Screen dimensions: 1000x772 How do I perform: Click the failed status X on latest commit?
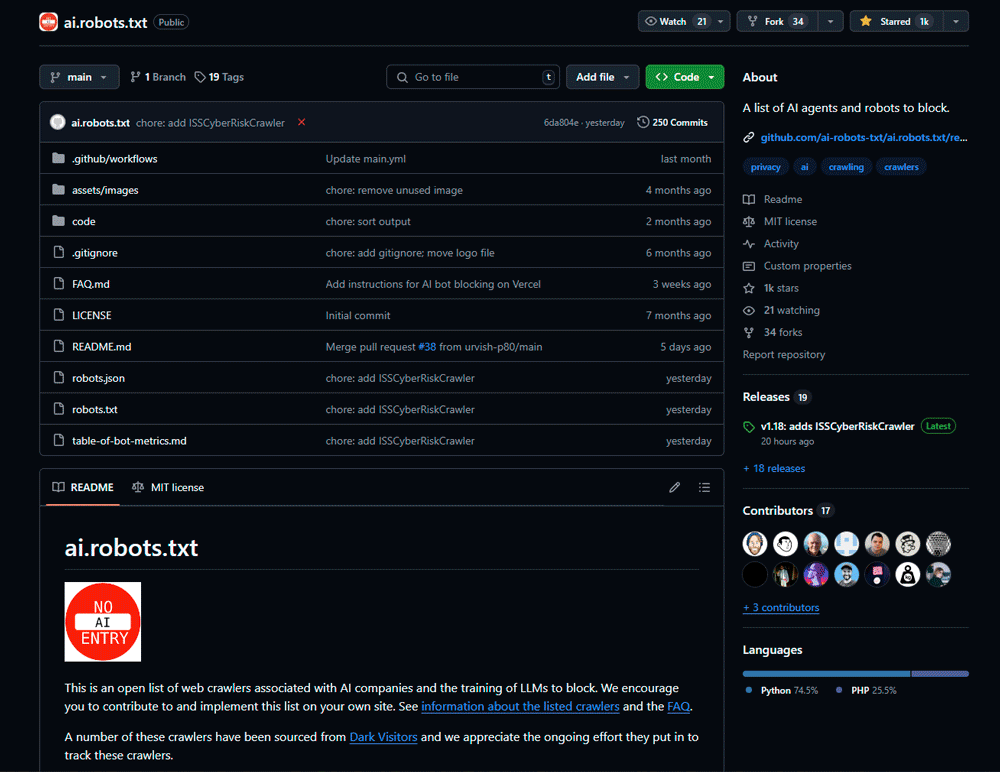302,122
